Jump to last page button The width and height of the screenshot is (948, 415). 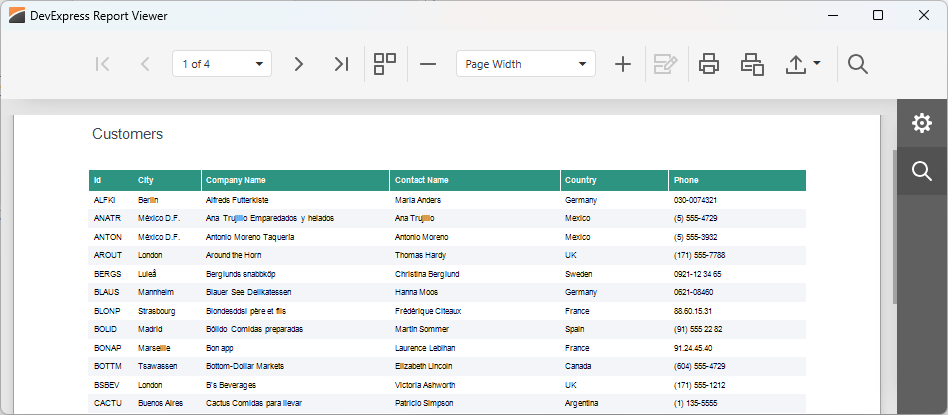click(342, 64)
